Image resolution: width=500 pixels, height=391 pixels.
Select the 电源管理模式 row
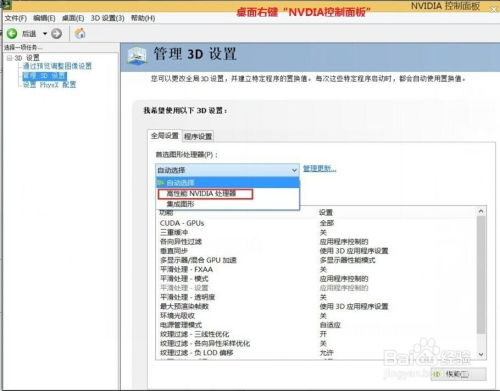[317, 325]
